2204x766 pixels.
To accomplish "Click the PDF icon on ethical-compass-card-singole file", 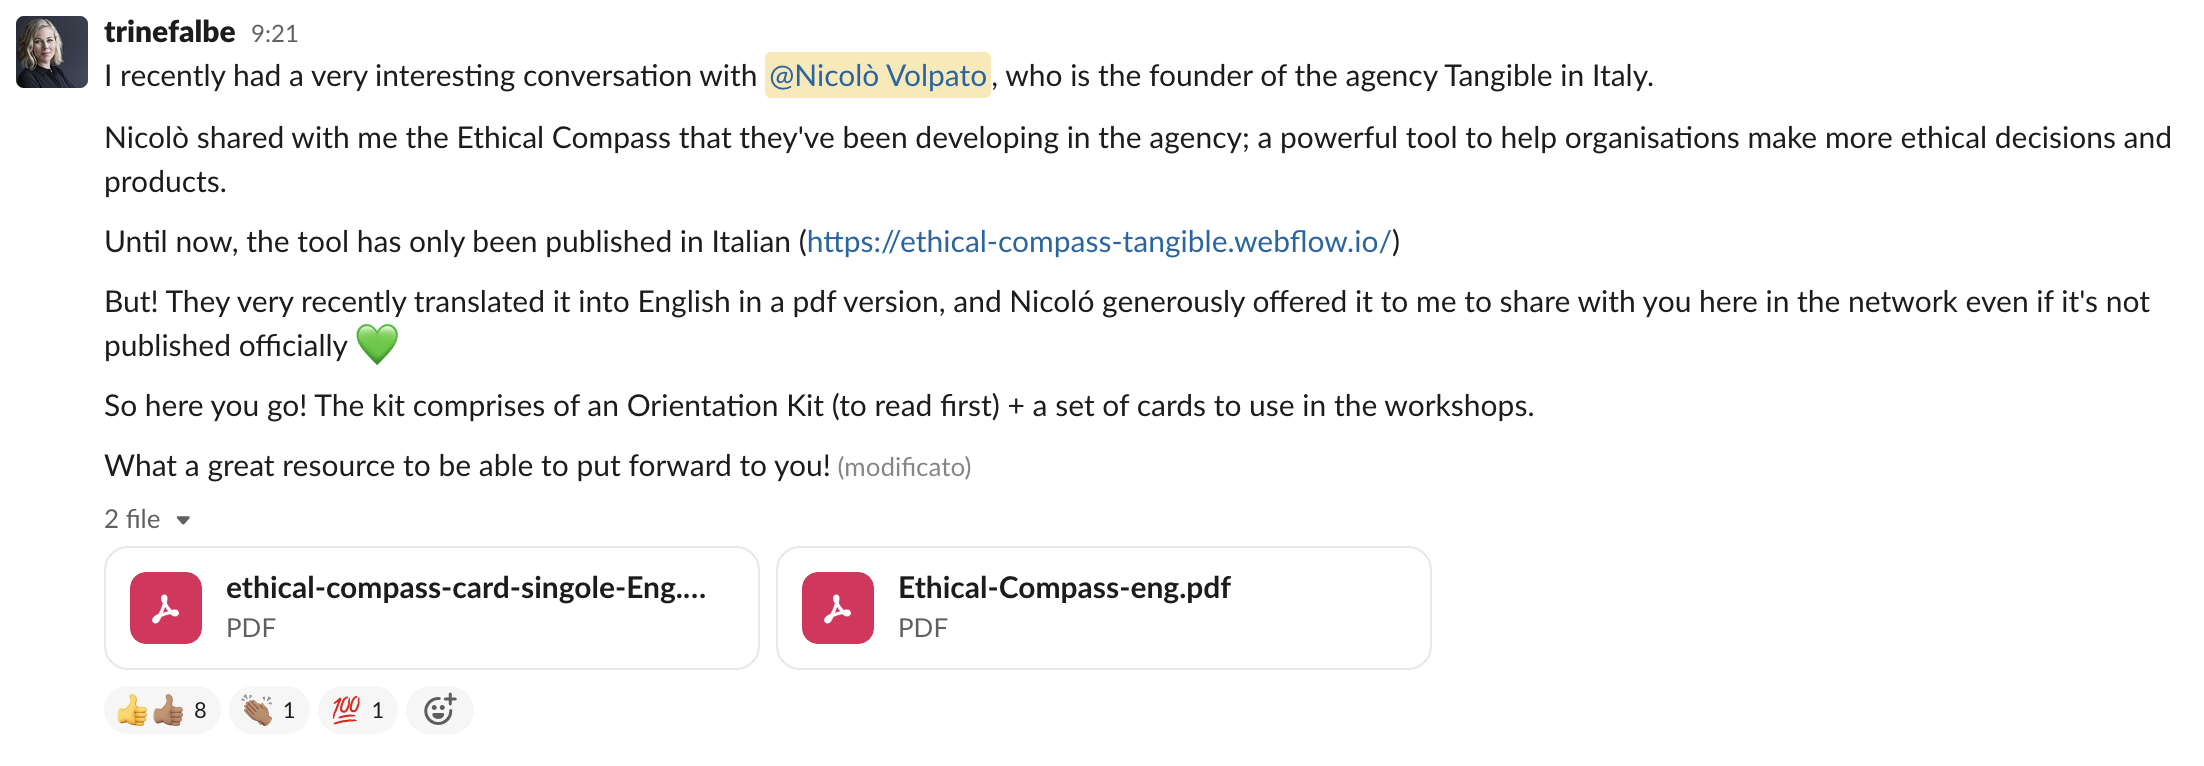I will click(166, 606).
